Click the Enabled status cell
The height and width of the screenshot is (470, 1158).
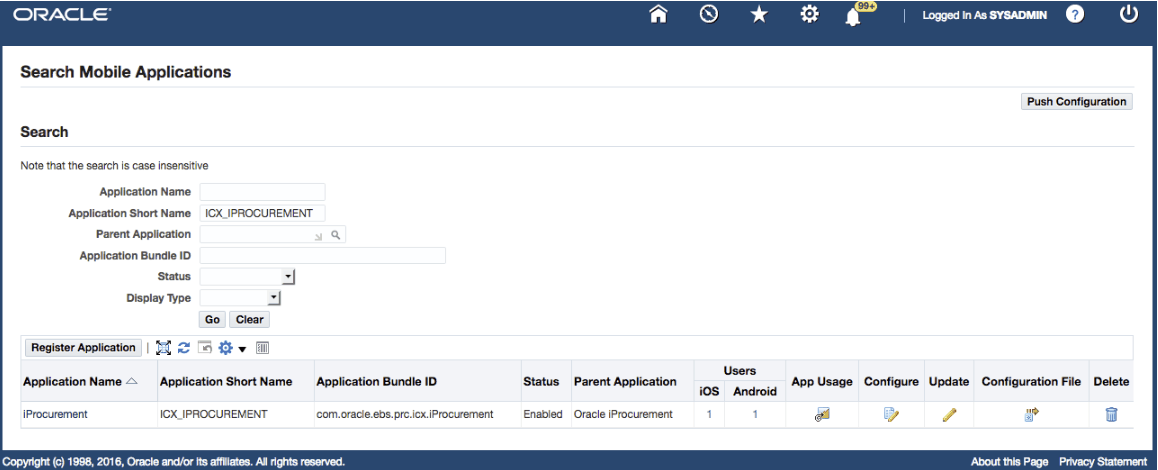[543, 415]
